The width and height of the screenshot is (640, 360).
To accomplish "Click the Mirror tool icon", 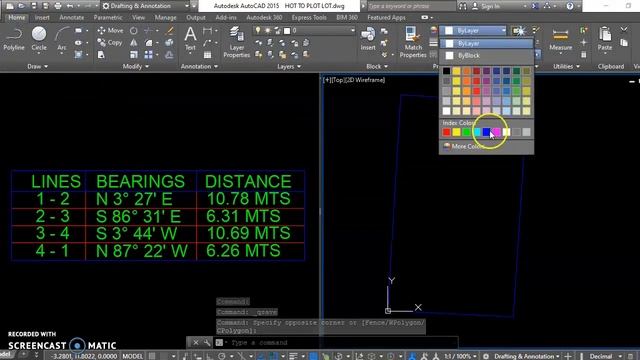I will pyautogui.click(x=133, y=42).
